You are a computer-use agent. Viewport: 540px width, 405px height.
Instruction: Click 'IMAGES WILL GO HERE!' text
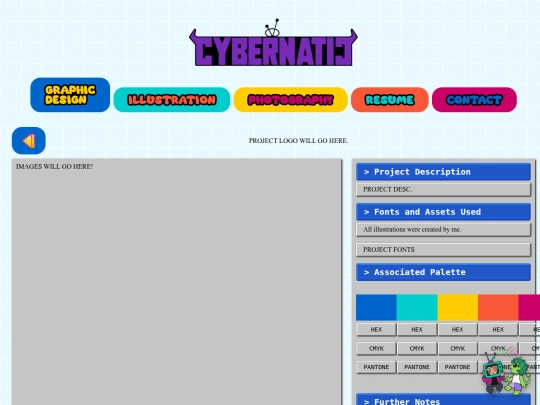point(54,166)
